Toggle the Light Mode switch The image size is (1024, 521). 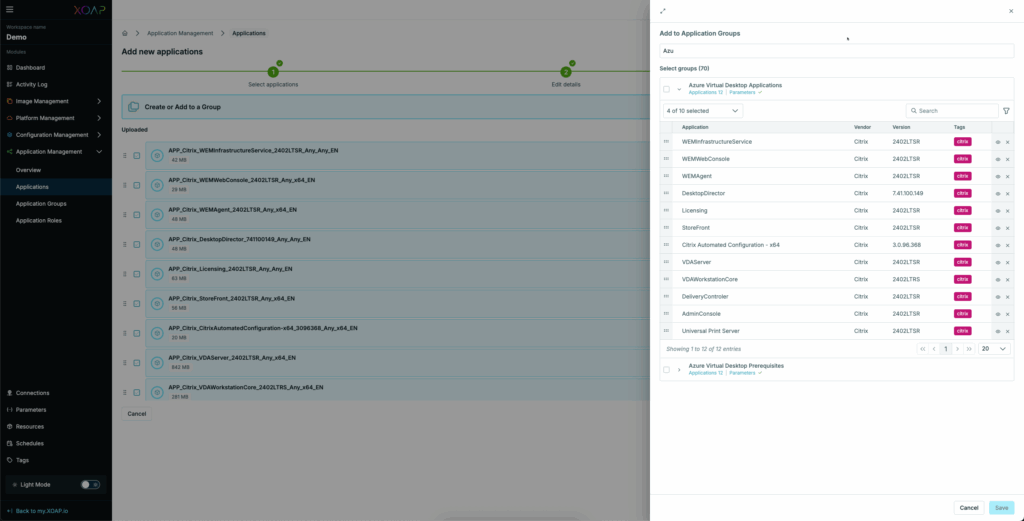point(90,484)
